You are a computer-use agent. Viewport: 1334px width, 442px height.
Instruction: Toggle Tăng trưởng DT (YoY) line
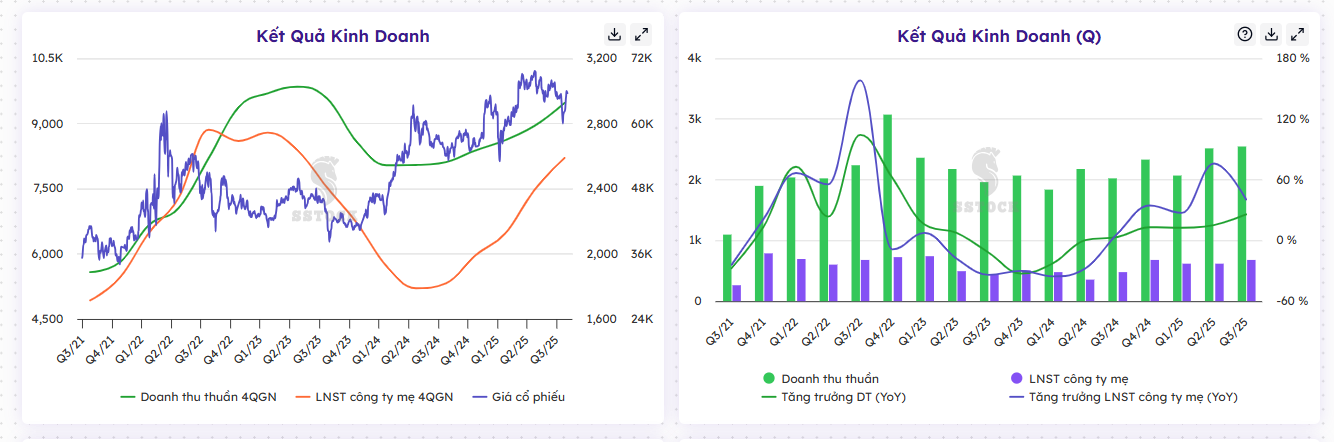pyautogui.click(x=834, y=397)
